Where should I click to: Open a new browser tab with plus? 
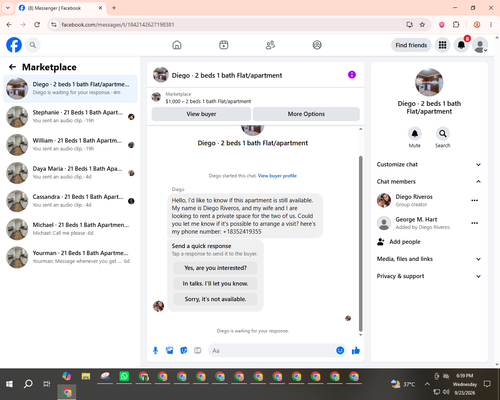(x=114, y=8)
